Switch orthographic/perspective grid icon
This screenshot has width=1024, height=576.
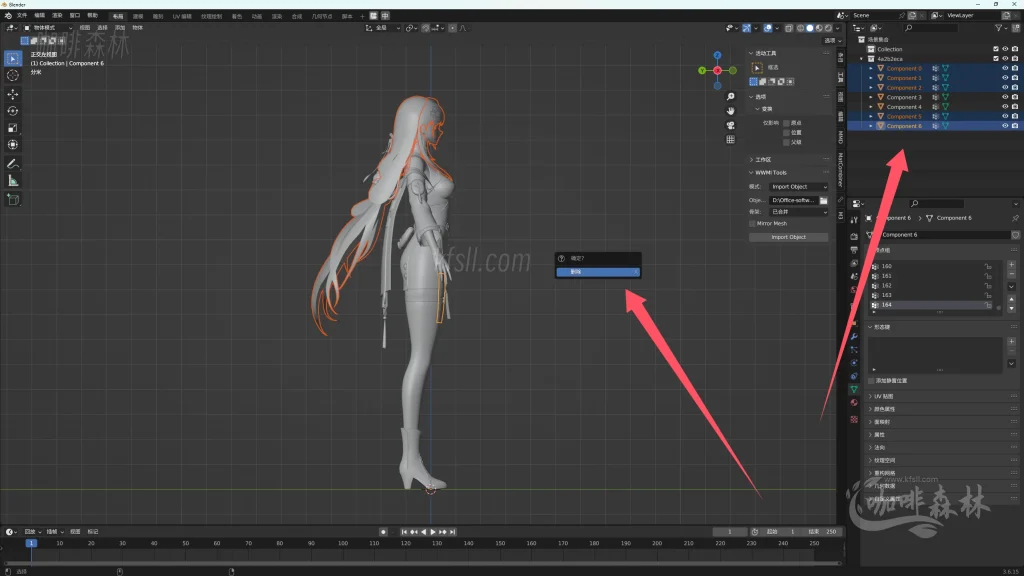click(x=730, y=140)
